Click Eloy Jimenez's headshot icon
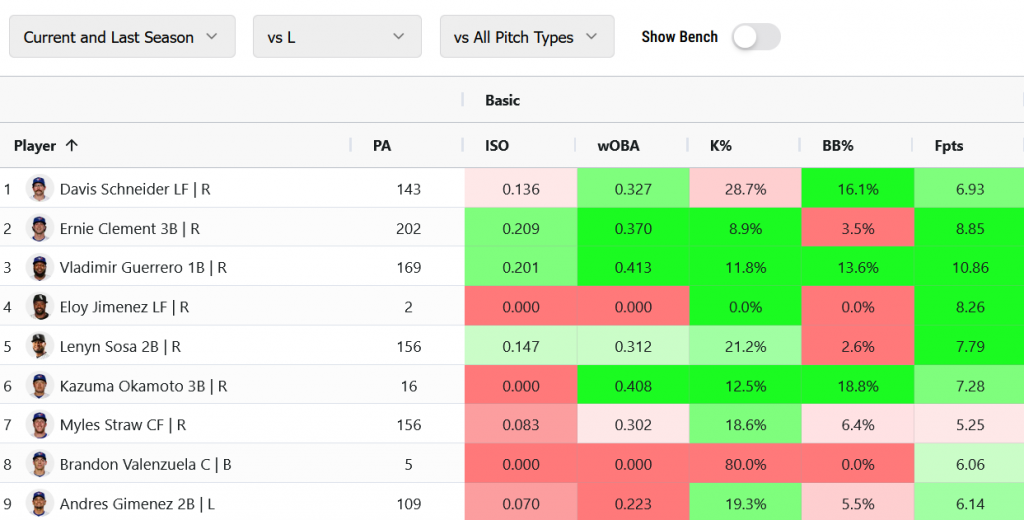 [39, 307]
